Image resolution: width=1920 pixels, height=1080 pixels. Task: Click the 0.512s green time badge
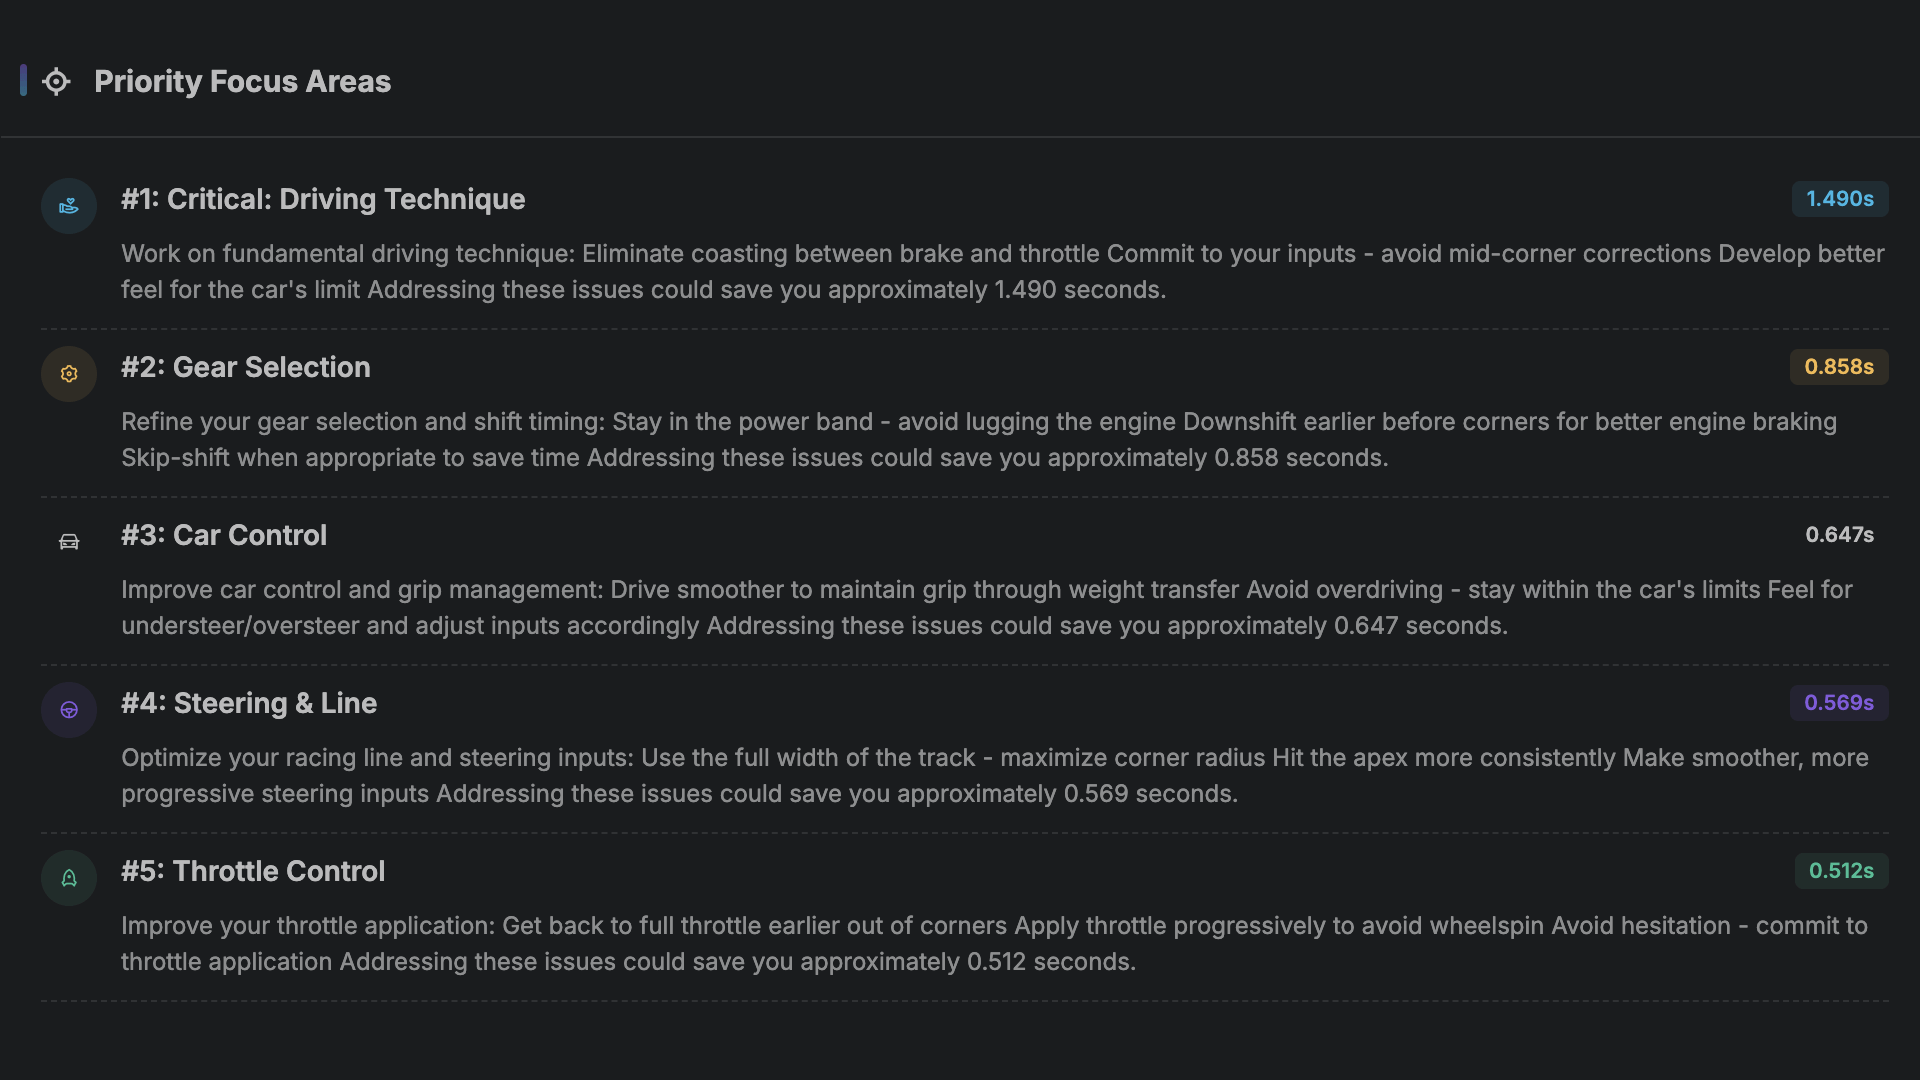[x=1840, y=871]
